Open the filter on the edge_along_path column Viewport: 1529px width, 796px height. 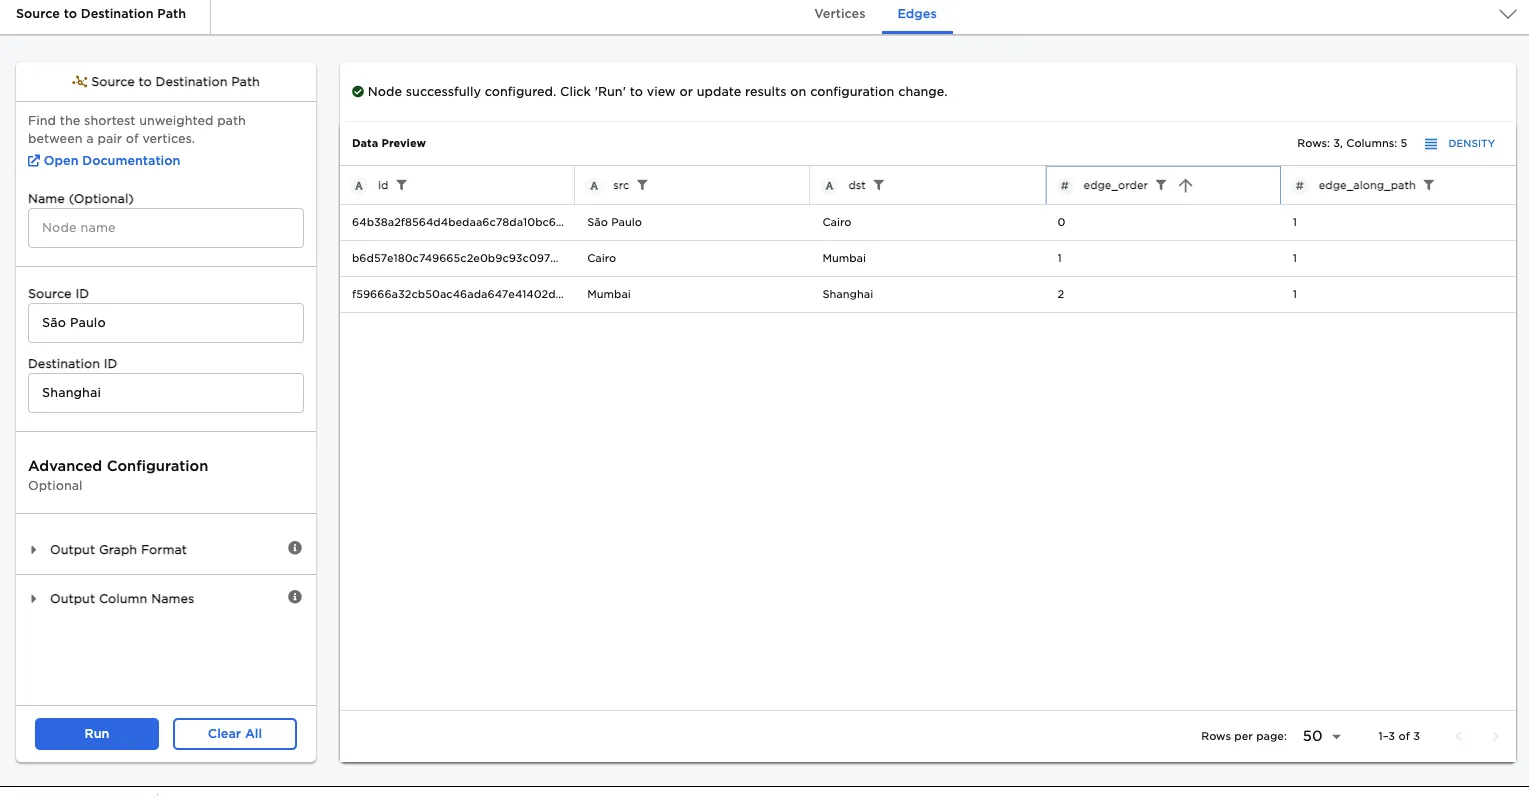tap(1429, 185)
